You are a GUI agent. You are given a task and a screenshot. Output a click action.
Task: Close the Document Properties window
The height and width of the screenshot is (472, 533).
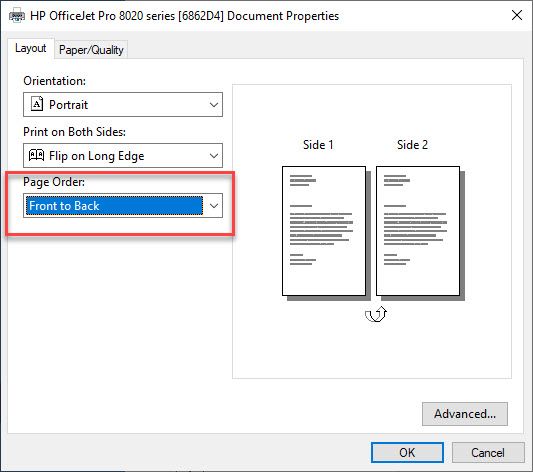pos(517,15)
